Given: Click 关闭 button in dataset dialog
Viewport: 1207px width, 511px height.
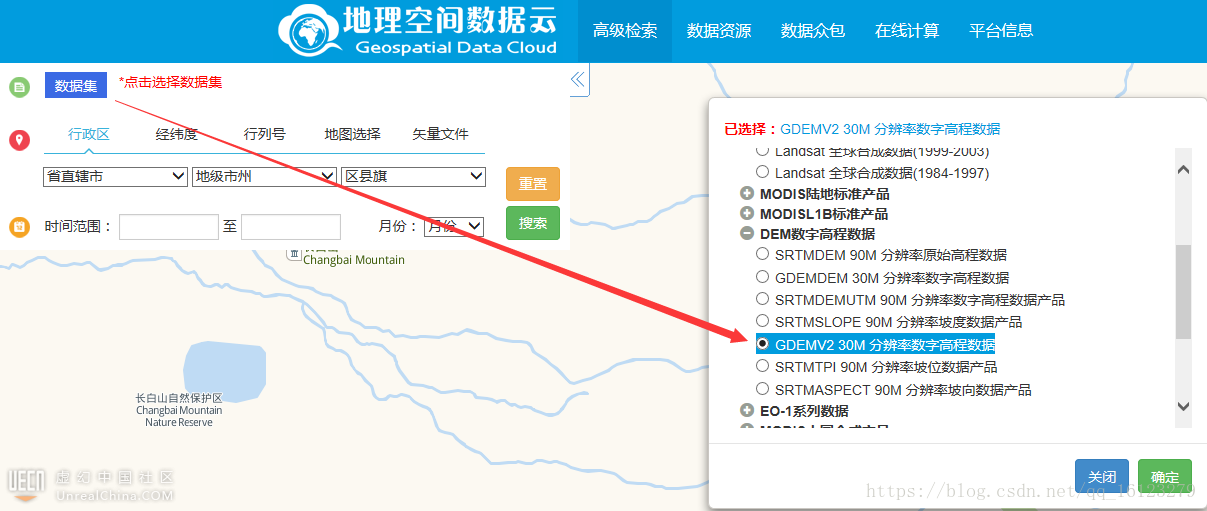Looking at the screenshot, I should coord(1102,476).
